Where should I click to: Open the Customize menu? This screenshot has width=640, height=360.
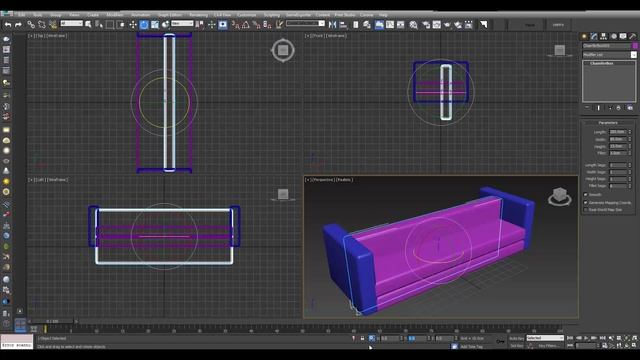tap(247, 15)
